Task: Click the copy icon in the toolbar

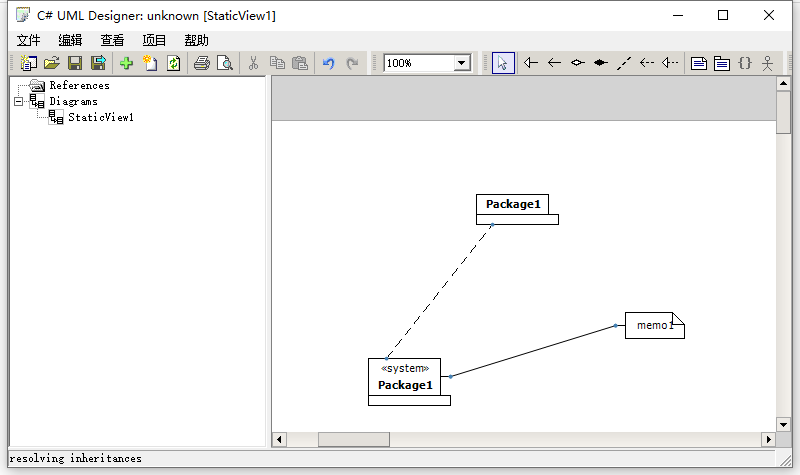Action: click(x=277, y=63)
